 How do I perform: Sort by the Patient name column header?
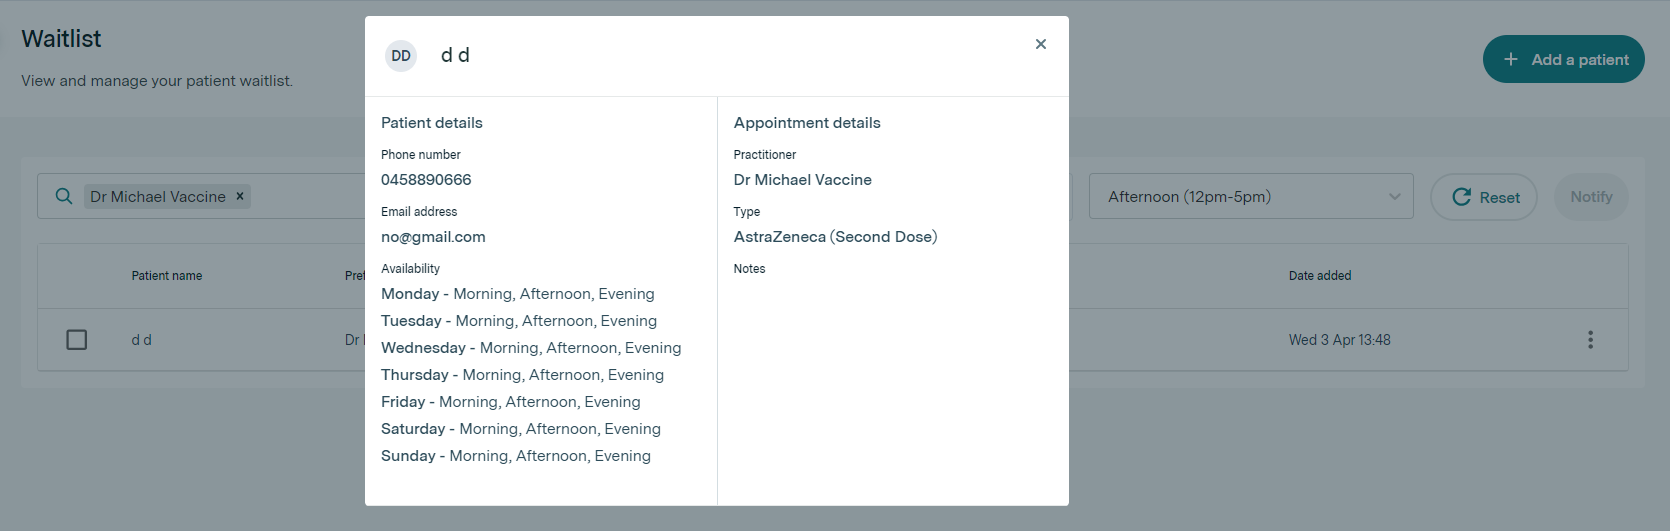point(167,276)
